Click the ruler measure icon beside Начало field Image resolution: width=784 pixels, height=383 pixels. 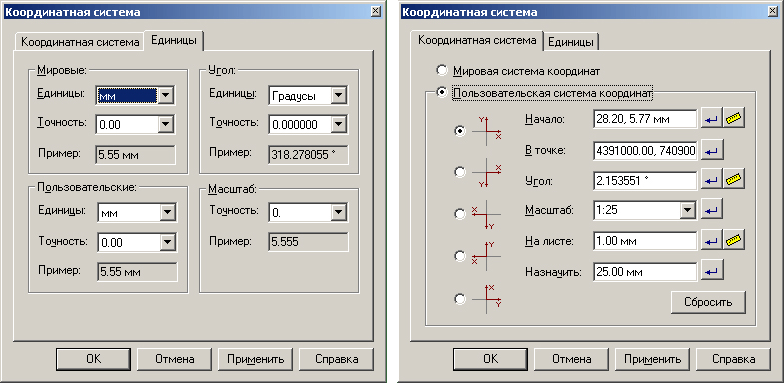(734, 119)
